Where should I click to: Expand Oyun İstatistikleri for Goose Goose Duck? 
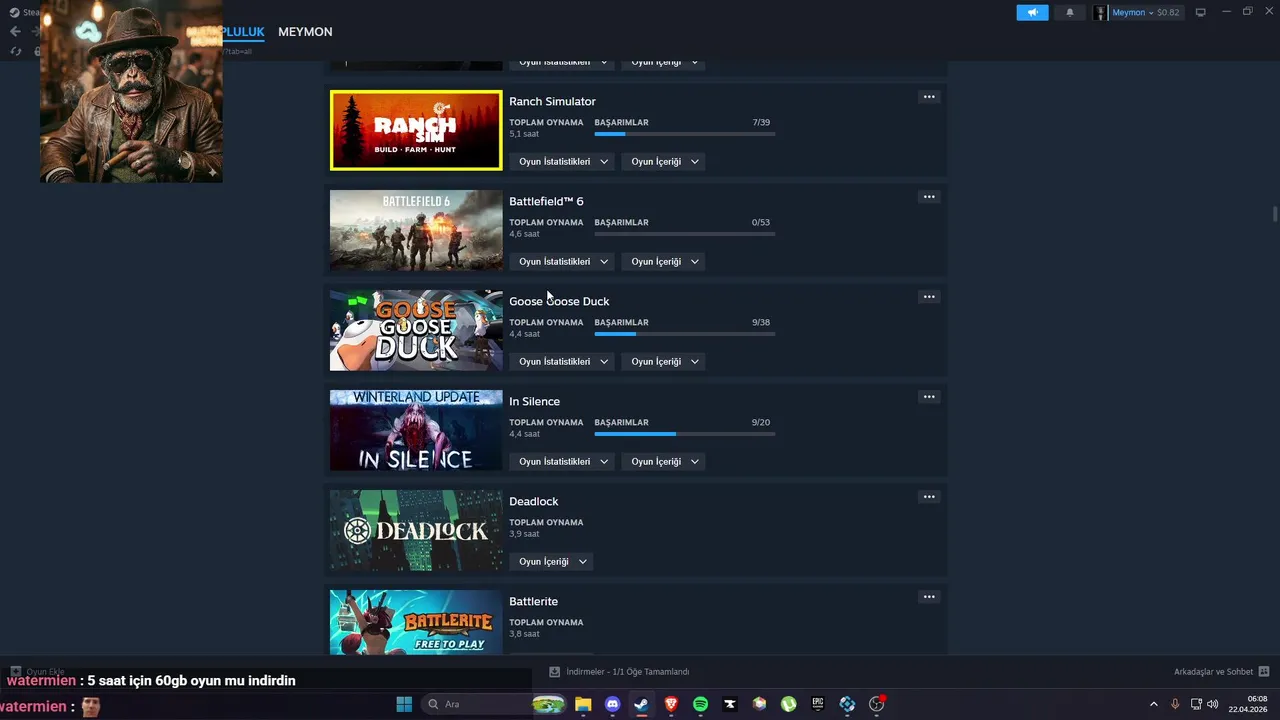point(561,361)
